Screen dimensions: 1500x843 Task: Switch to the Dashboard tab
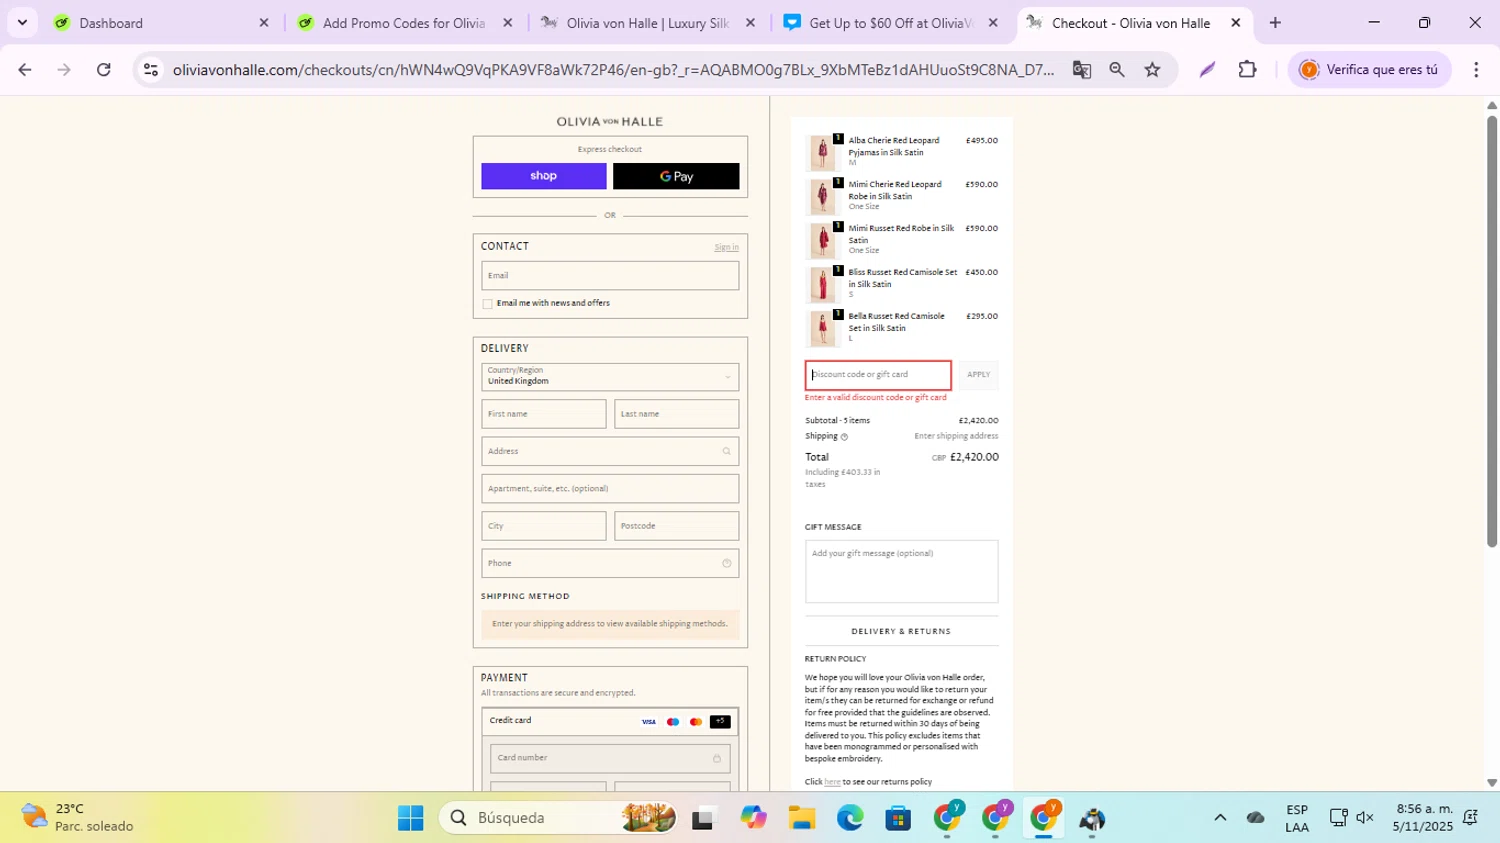160,23
